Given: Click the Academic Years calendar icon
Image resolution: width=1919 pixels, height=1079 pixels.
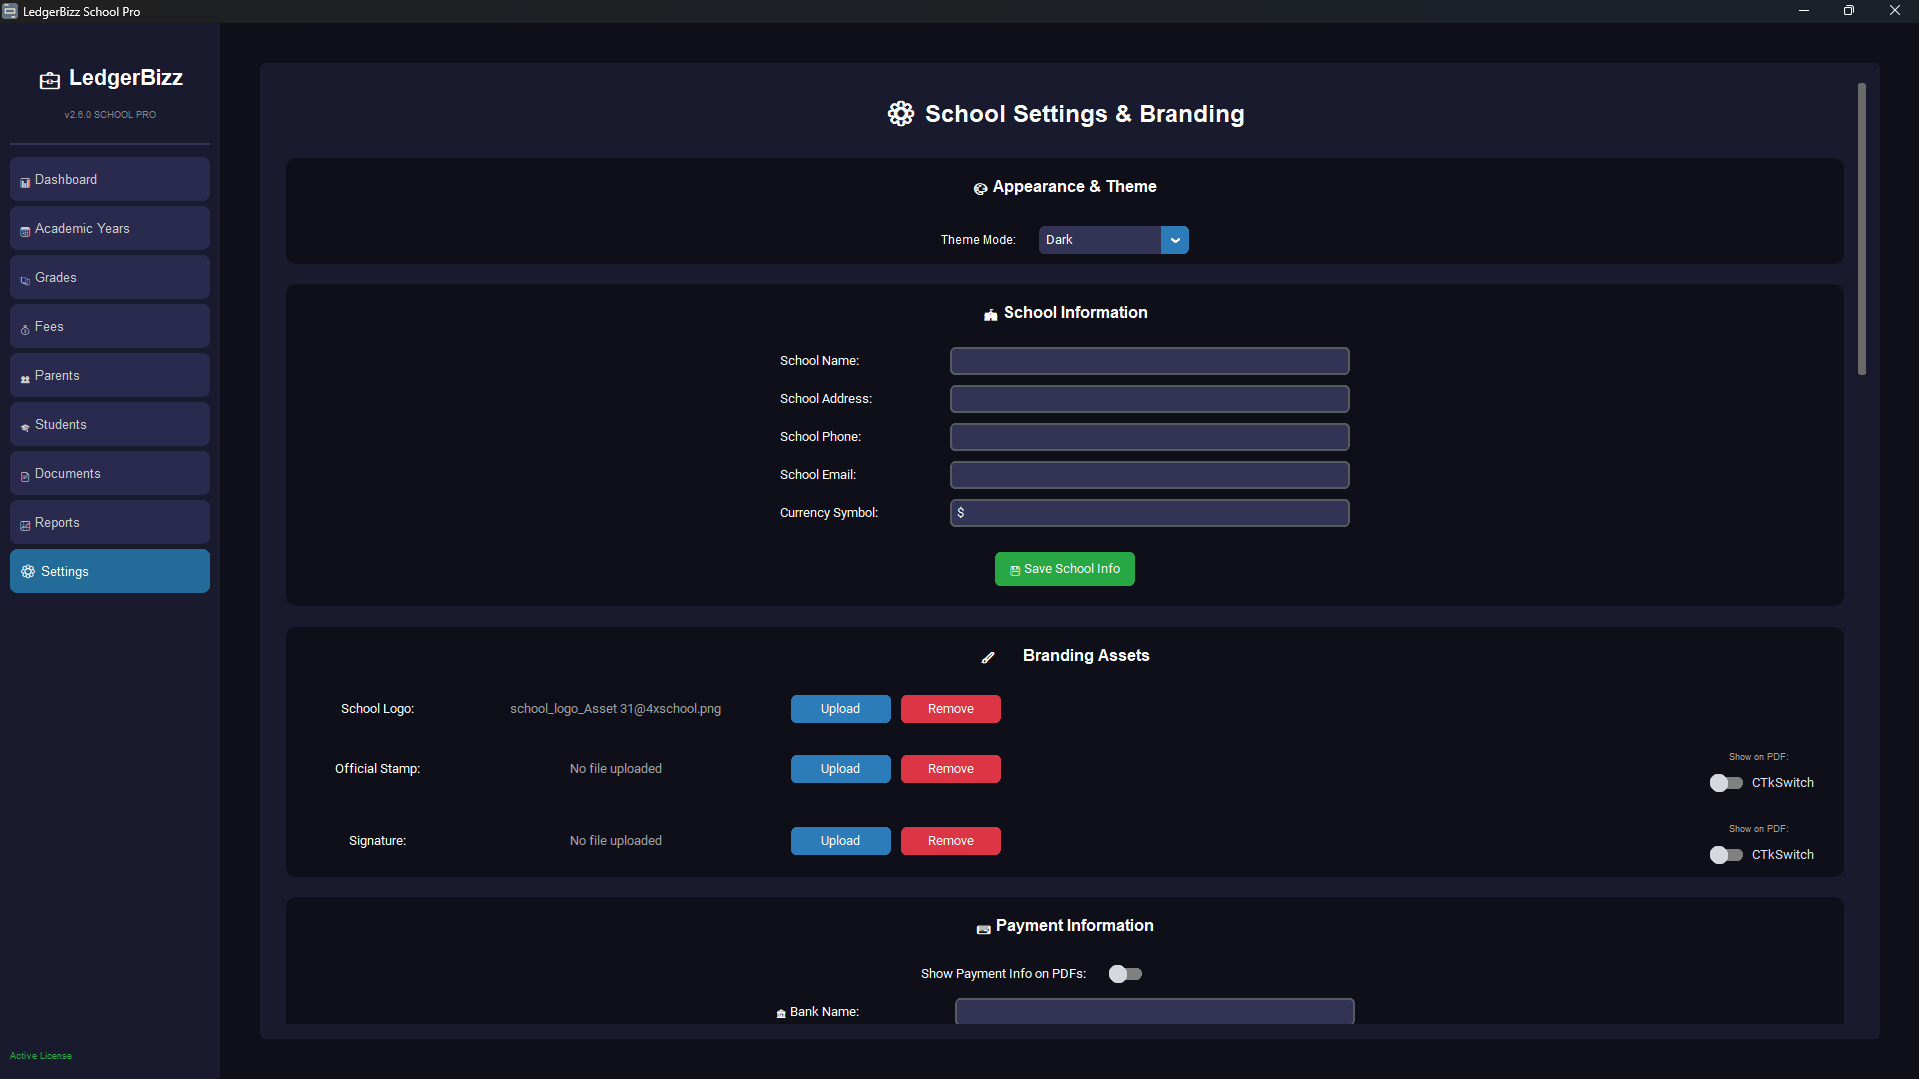Looking at the screenshot, I should tap(25, 231).
